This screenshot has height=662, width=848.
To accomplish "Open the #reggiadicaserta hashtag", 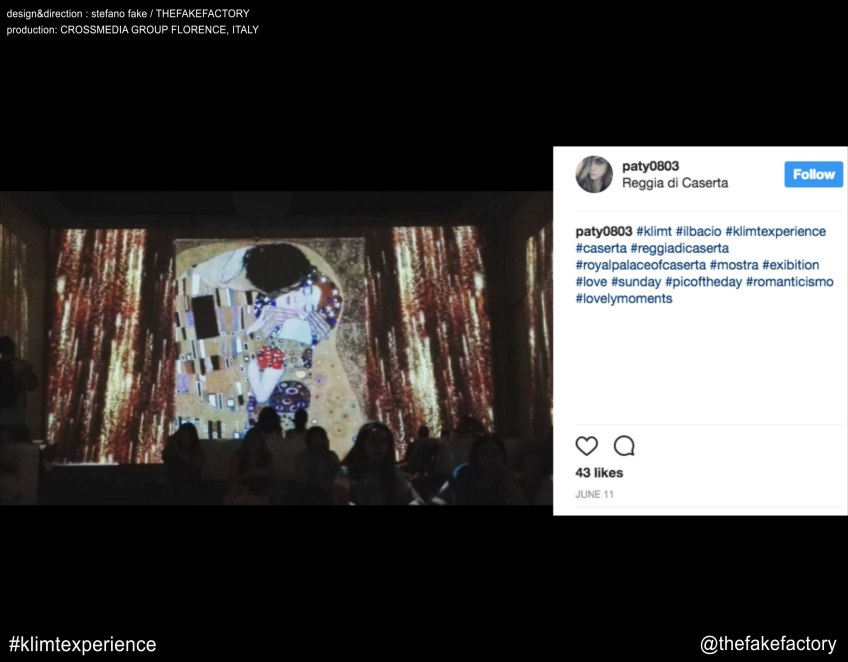I will 680,248.
